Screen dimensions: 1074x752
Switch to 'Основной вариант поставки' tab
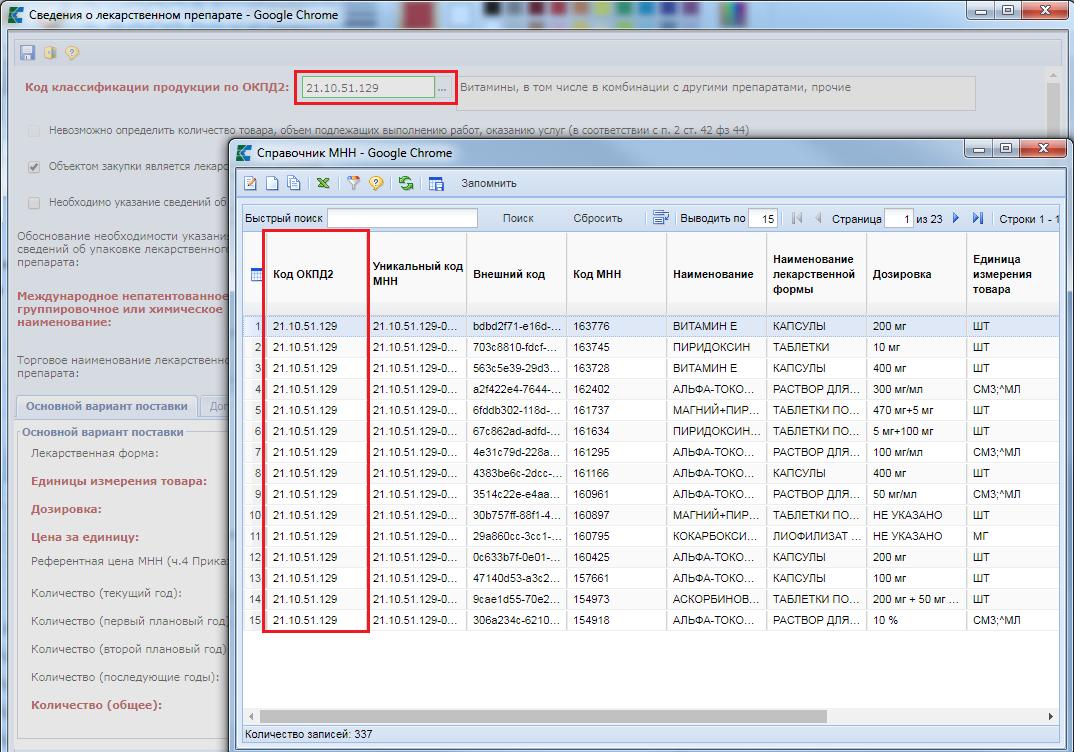click(x=107, y=407)
